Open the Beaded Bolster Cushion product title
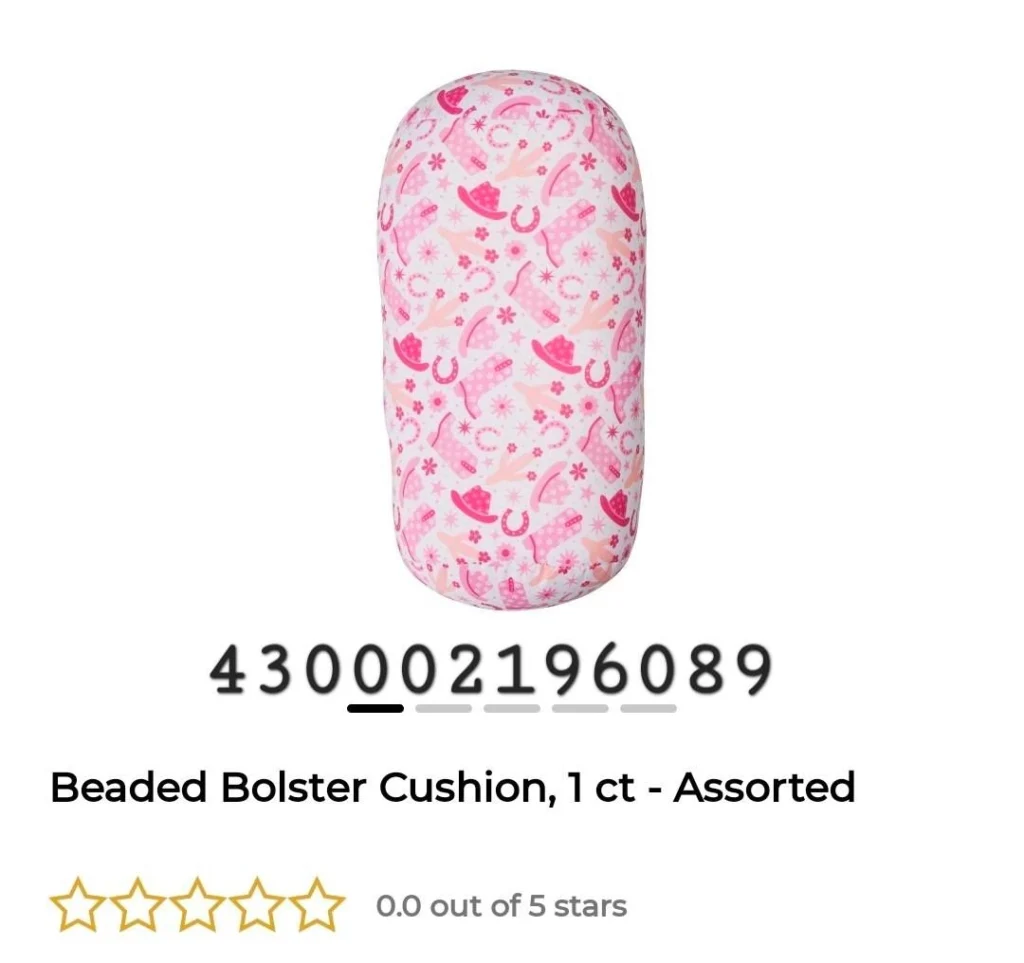1024x963 pixels. [453, 787]
